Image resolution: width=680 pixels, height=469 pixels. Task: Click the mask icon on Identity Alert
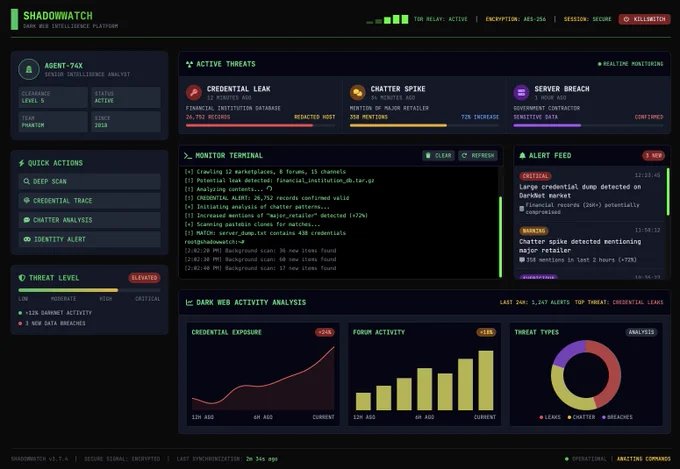coord(27,239)
